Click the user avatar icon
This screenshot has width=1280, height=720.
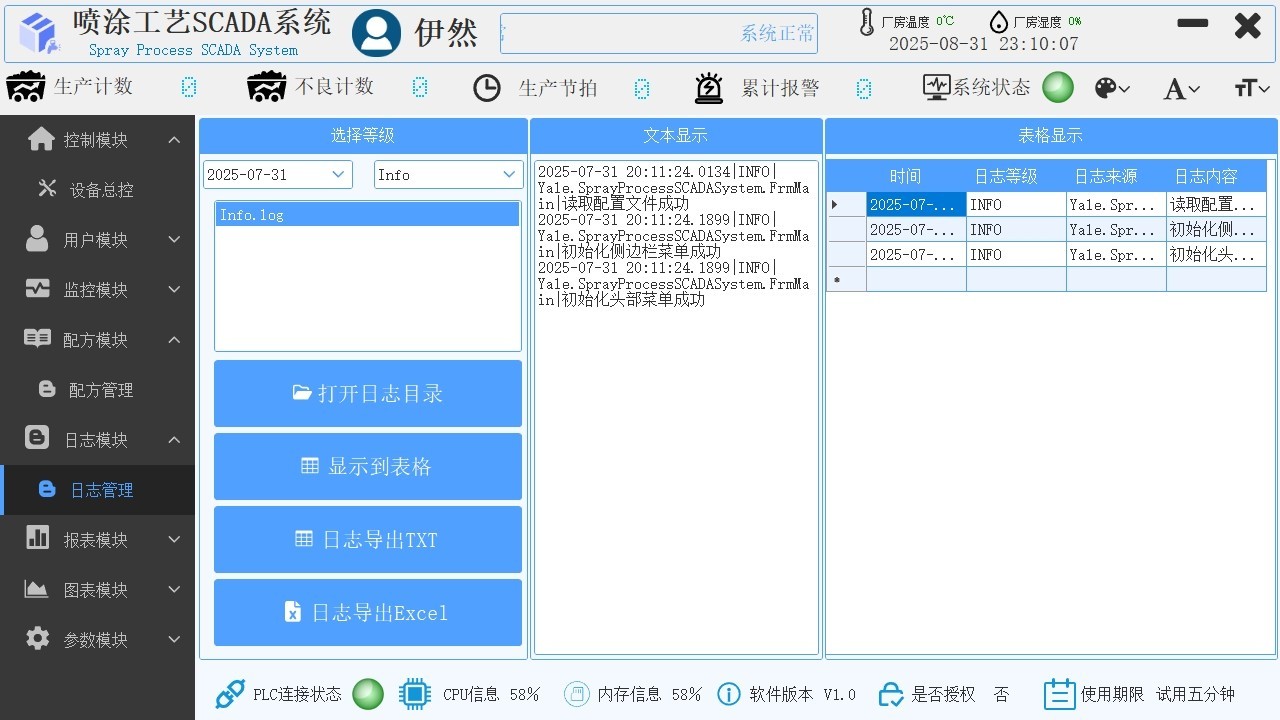pyautogui.click(x=376, y=33)
